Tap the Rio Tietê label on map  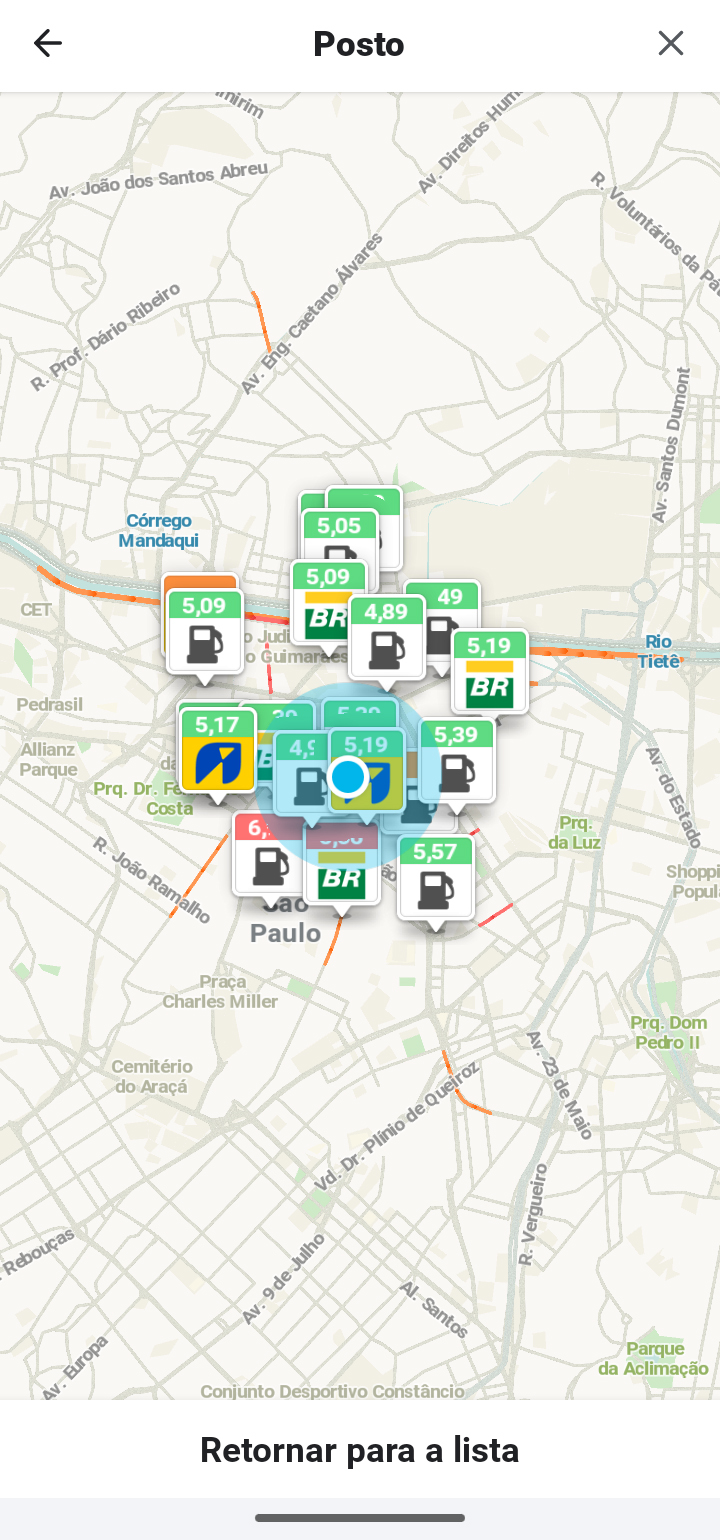coord(659,650)
